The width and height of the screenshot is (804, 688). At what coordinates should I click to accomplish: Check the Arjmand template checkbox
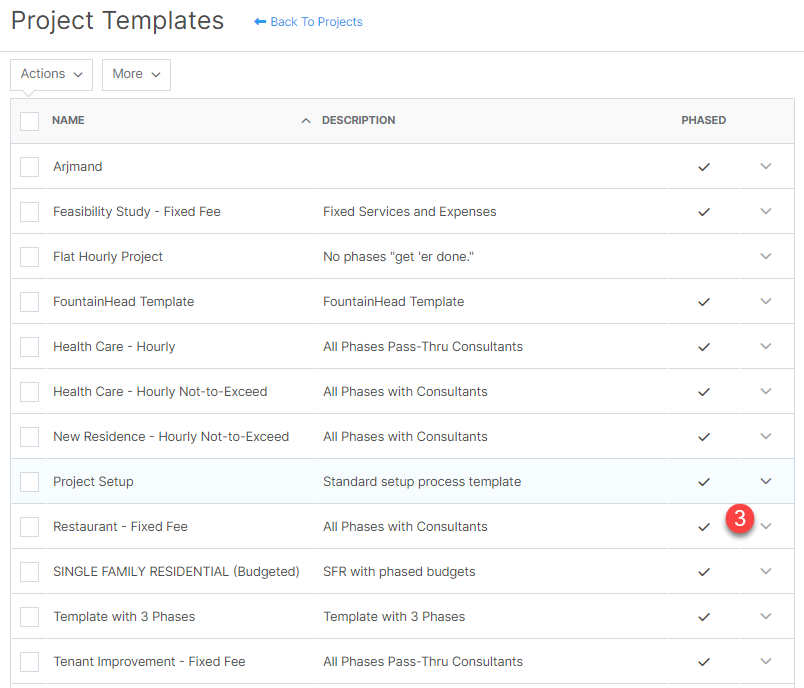(x=29, y=167)
